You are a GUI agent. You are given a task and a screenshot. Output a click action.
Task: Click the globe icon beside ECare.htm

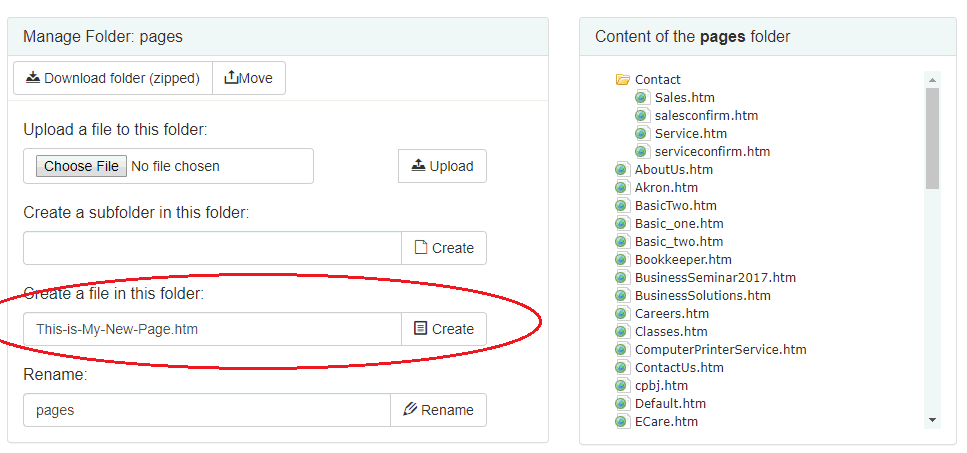point(622,422)
